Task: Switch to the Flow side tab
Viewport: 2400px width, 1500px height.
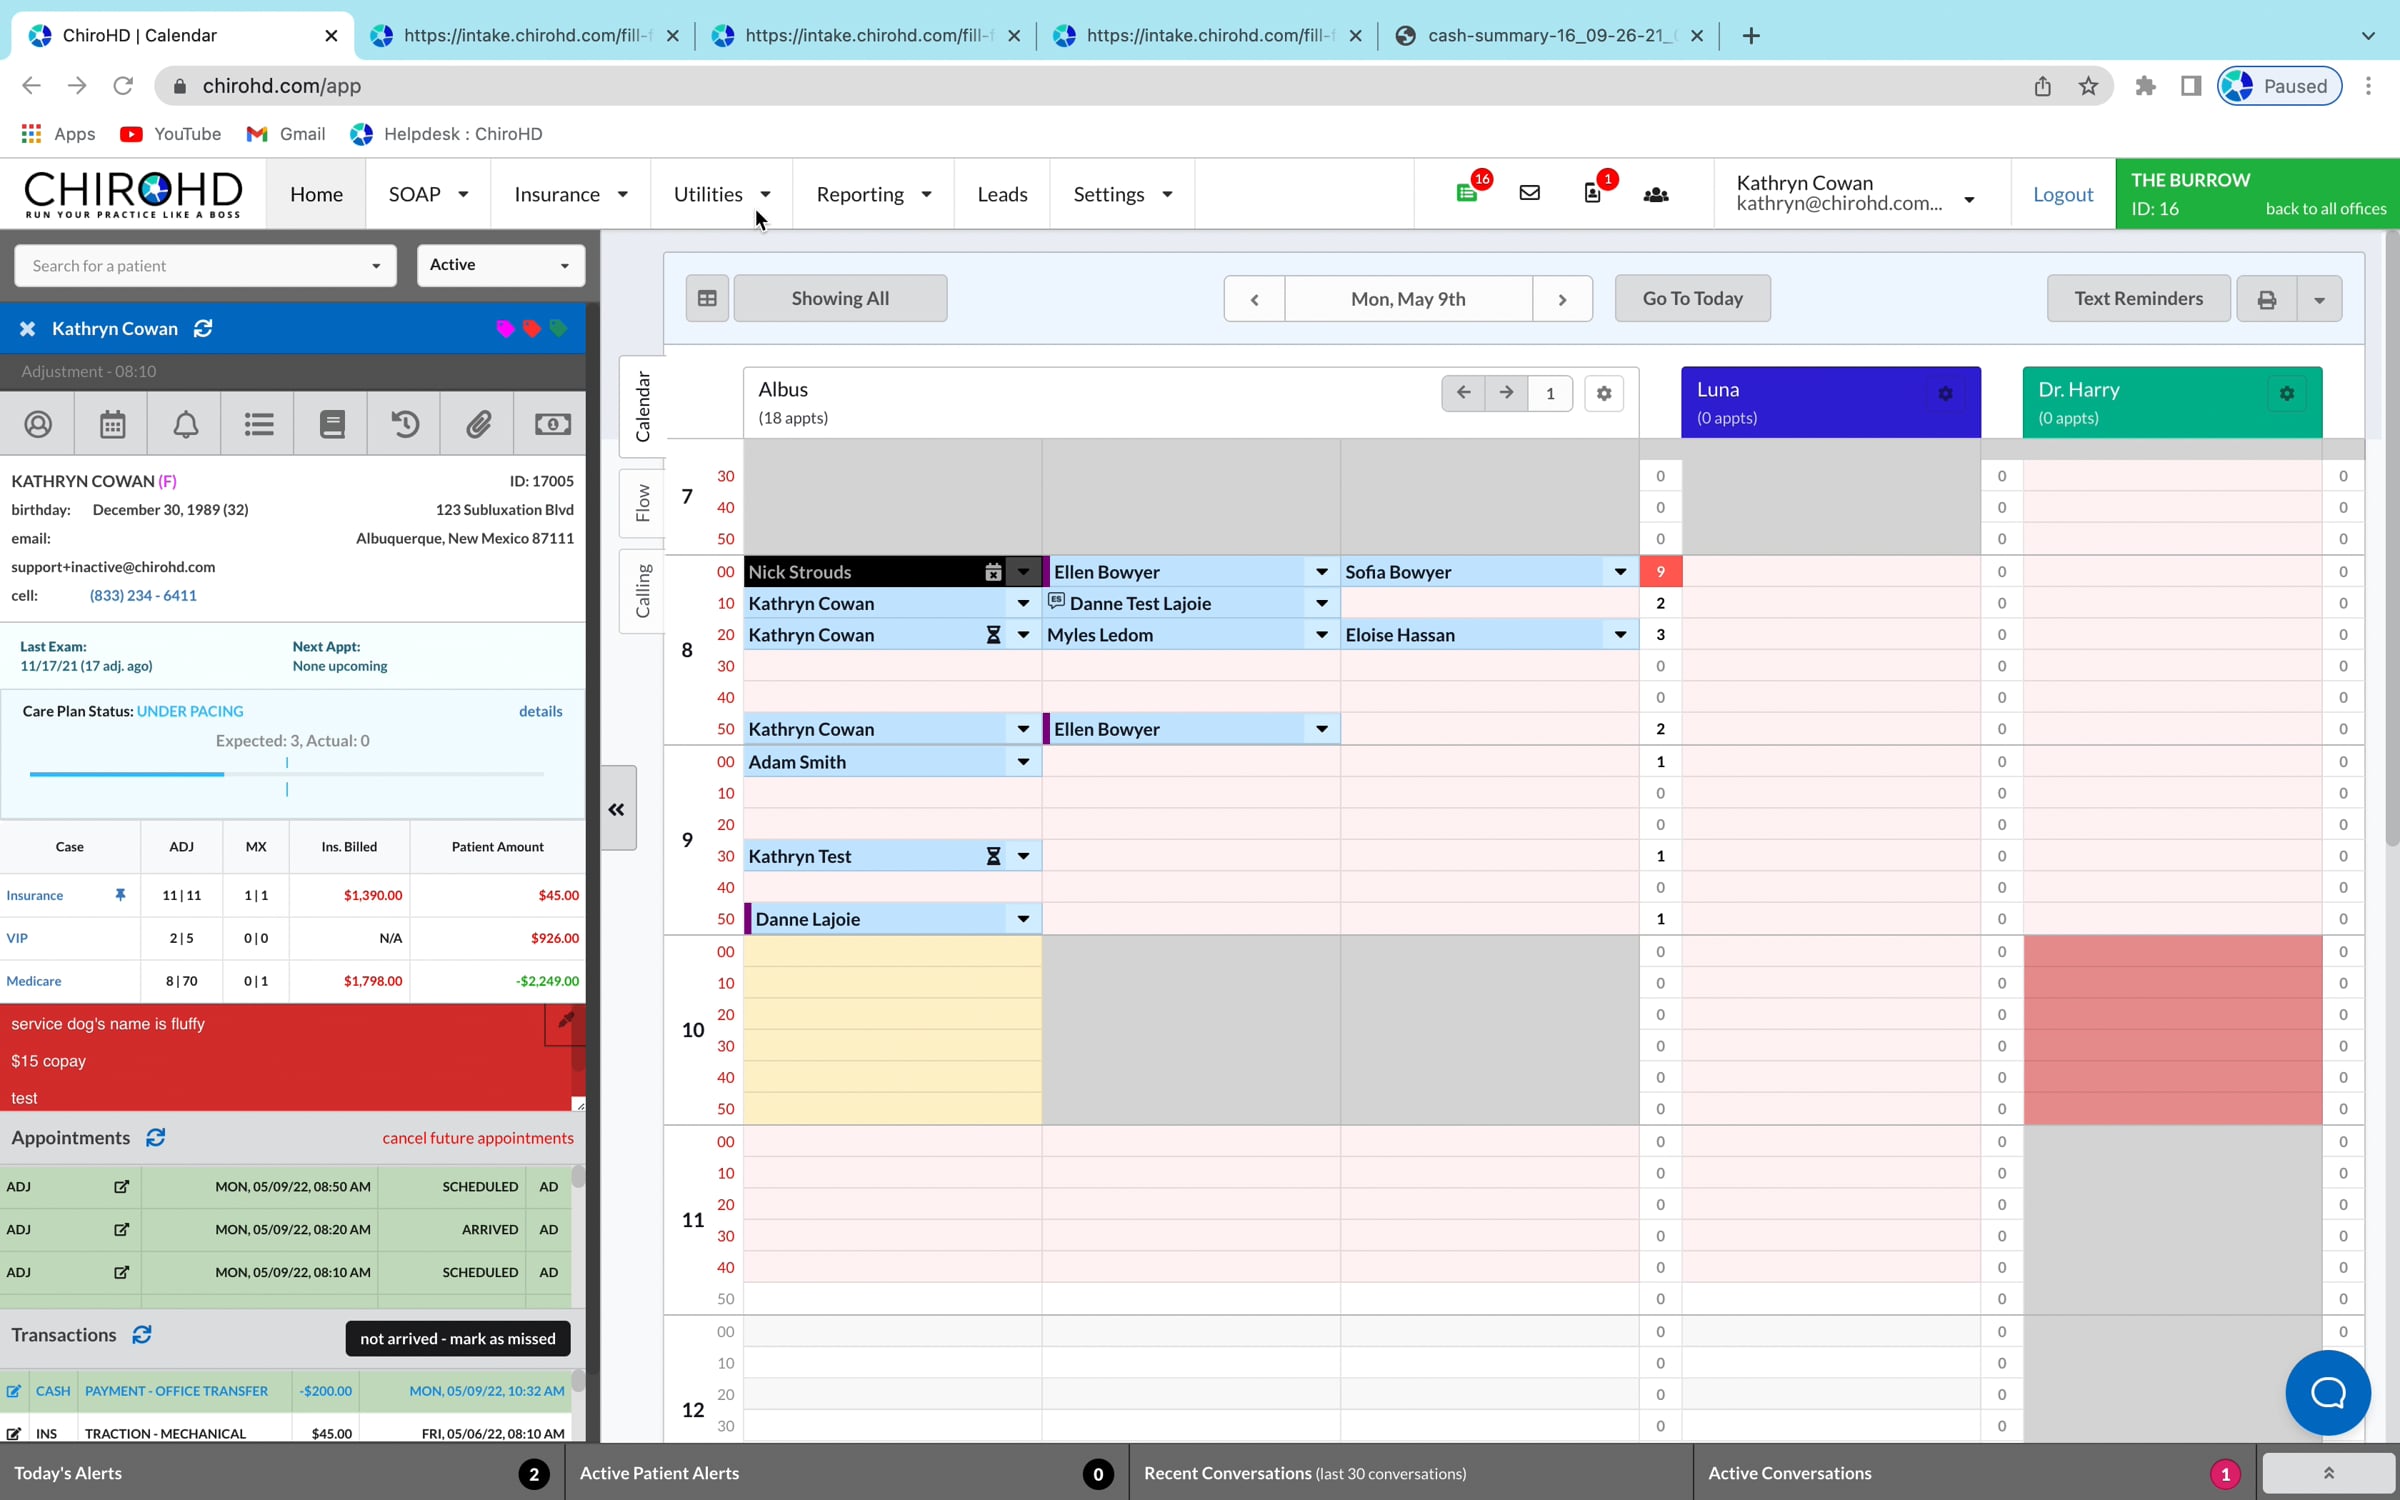Action: (x=642, y=503)
